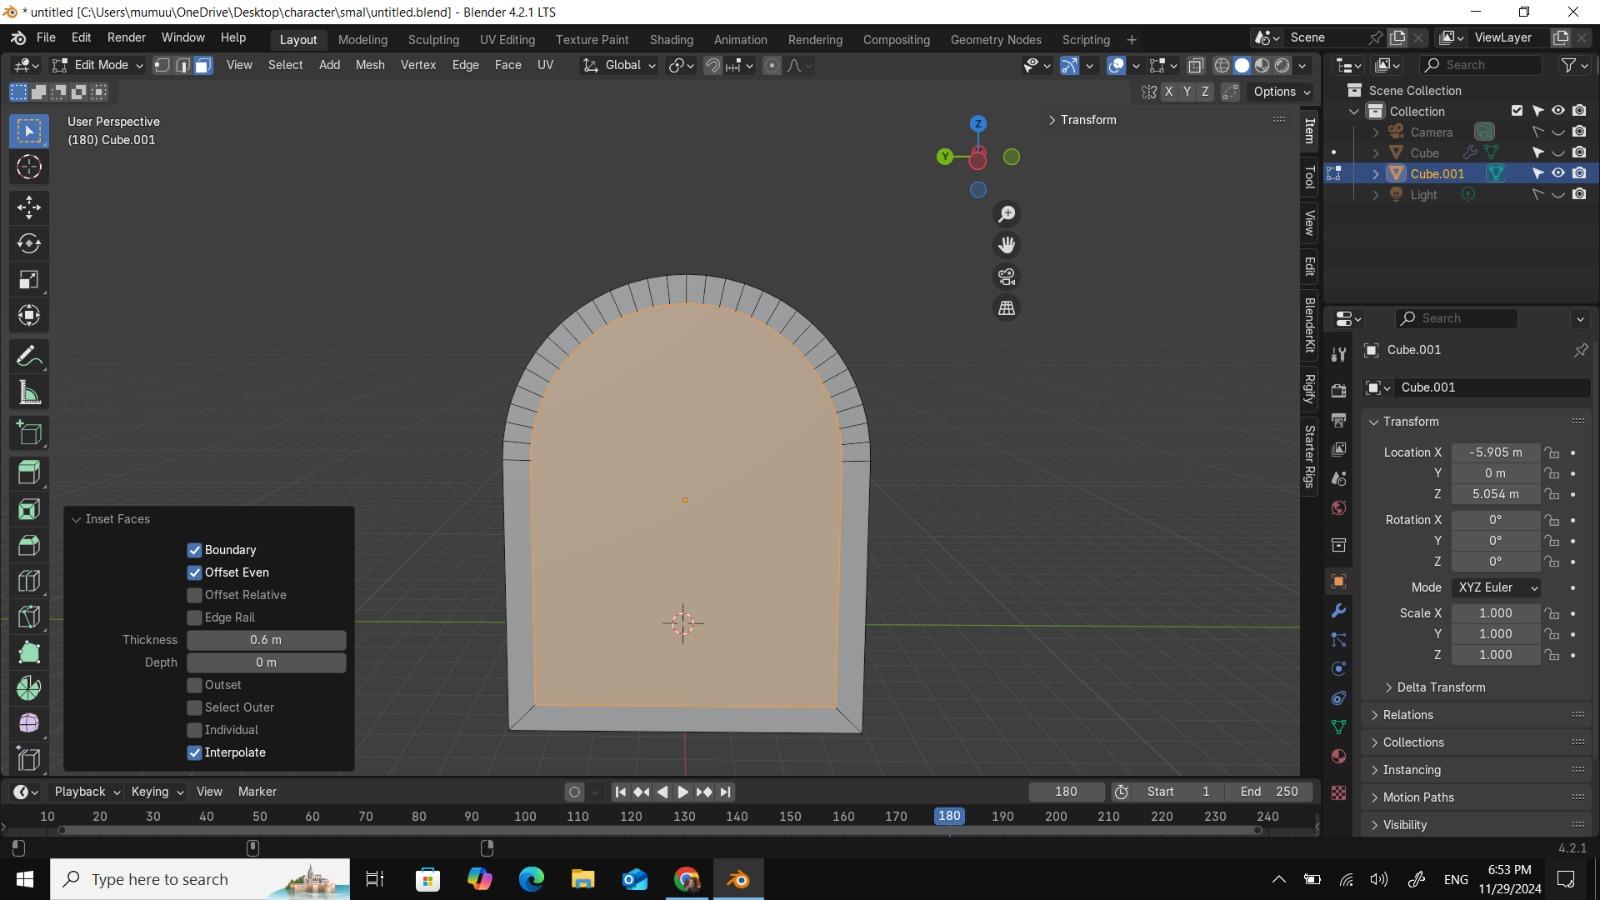Viewport: 1600px width, 900px height.
Task: Open the UV Editing workspace tab
Action: pyautogui.click(x=507, y=40)
